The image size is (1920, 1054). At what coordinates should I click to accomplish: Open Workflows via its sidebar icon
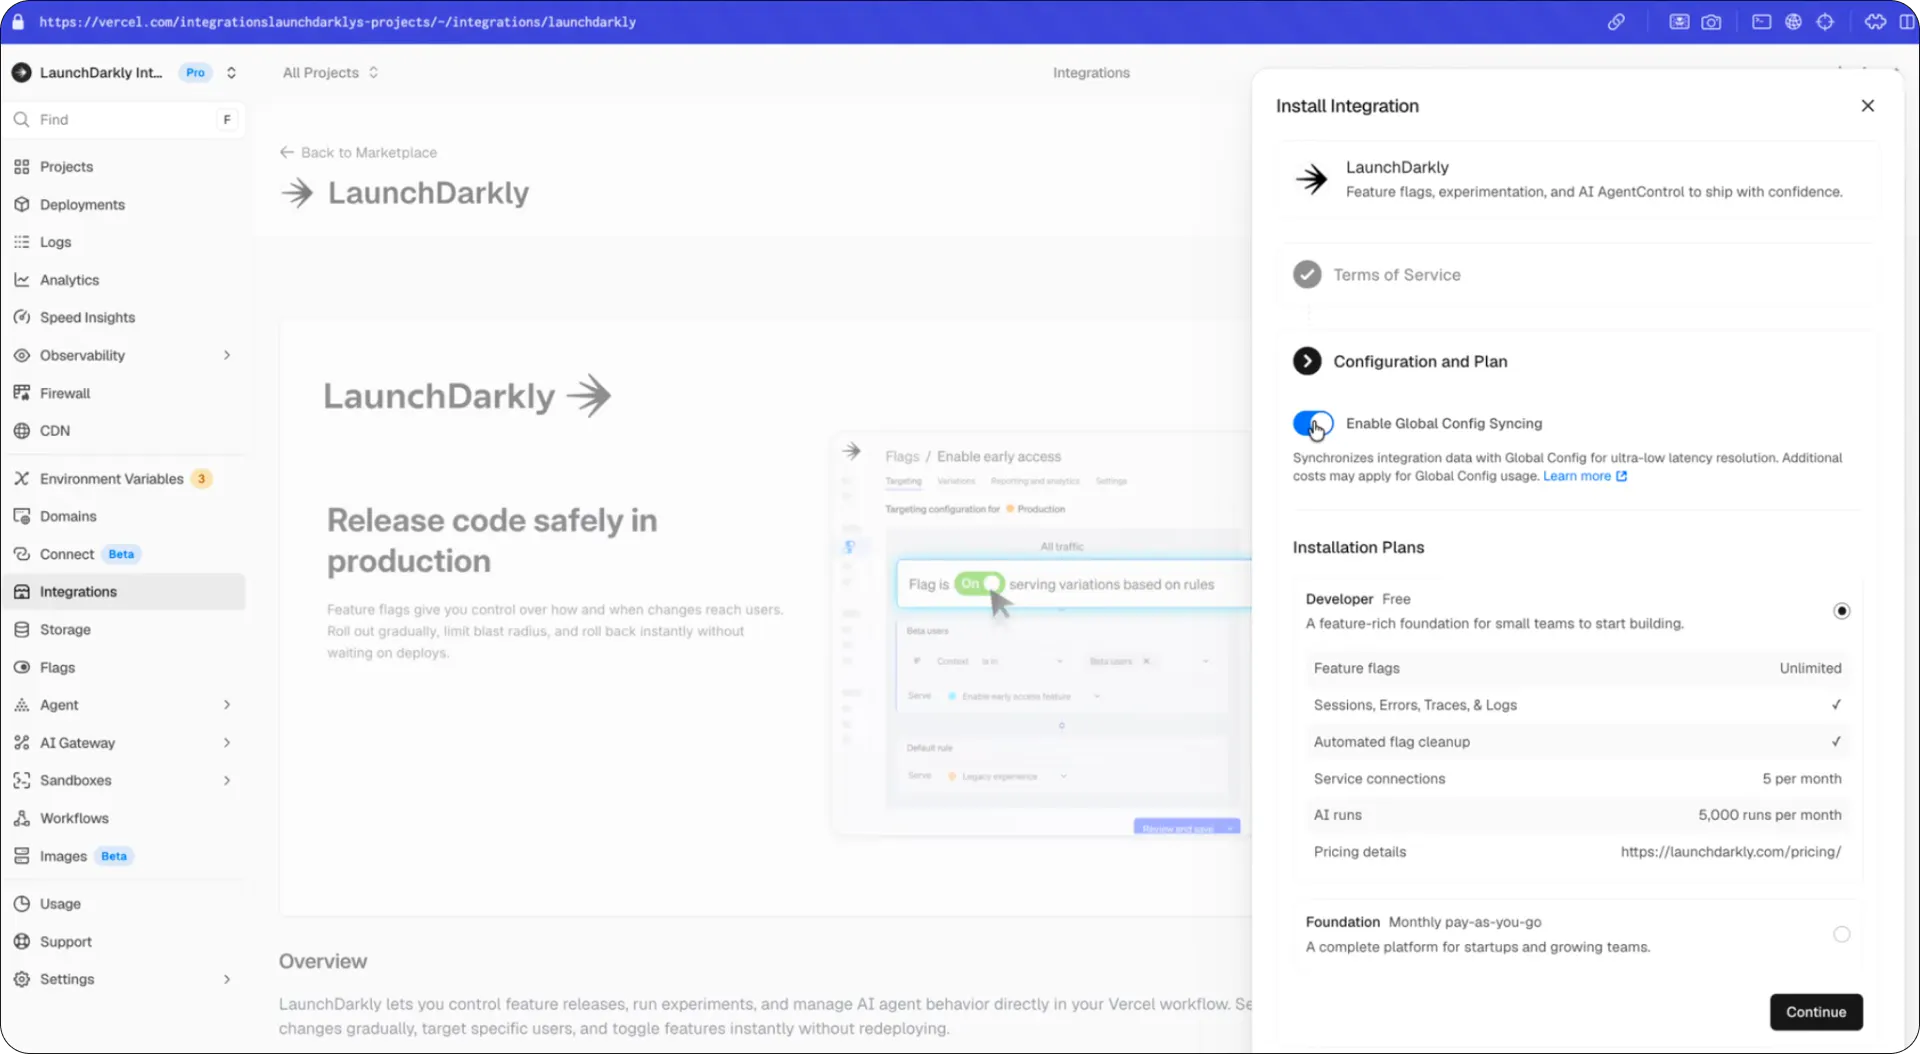tap(22, 818)
